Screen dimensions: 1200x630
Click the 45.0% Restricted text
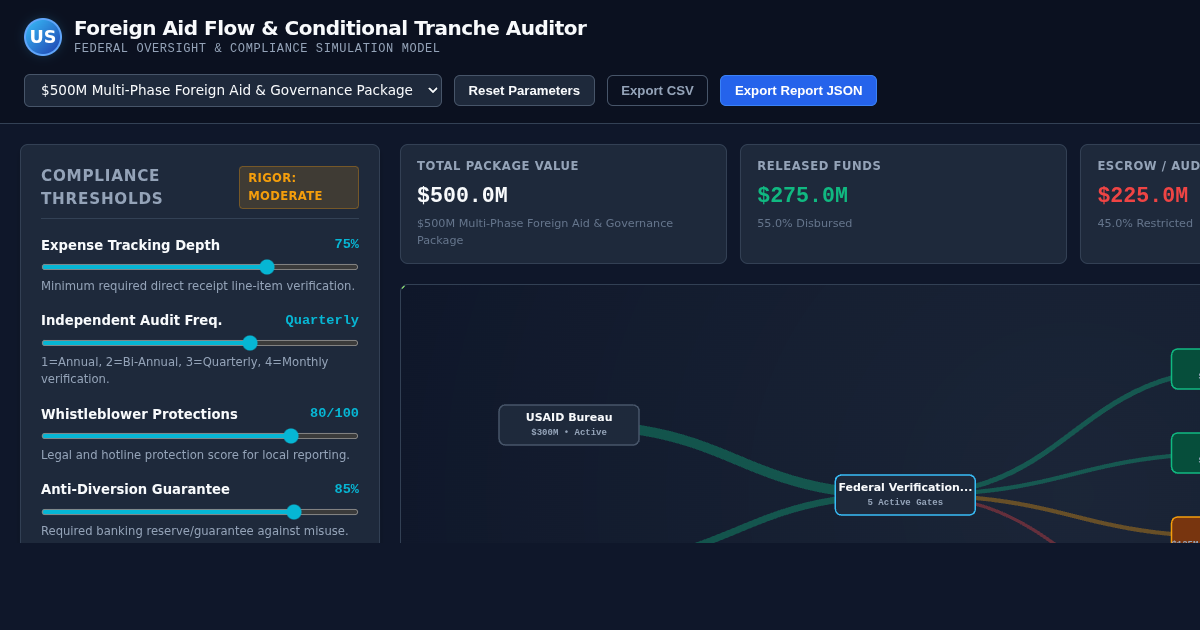[1145, 223]
